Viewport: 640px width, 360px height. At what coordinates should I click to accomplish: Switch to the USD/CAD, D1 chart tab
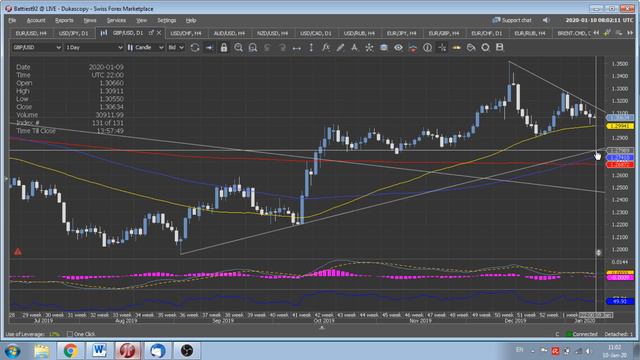pos(316,33)
